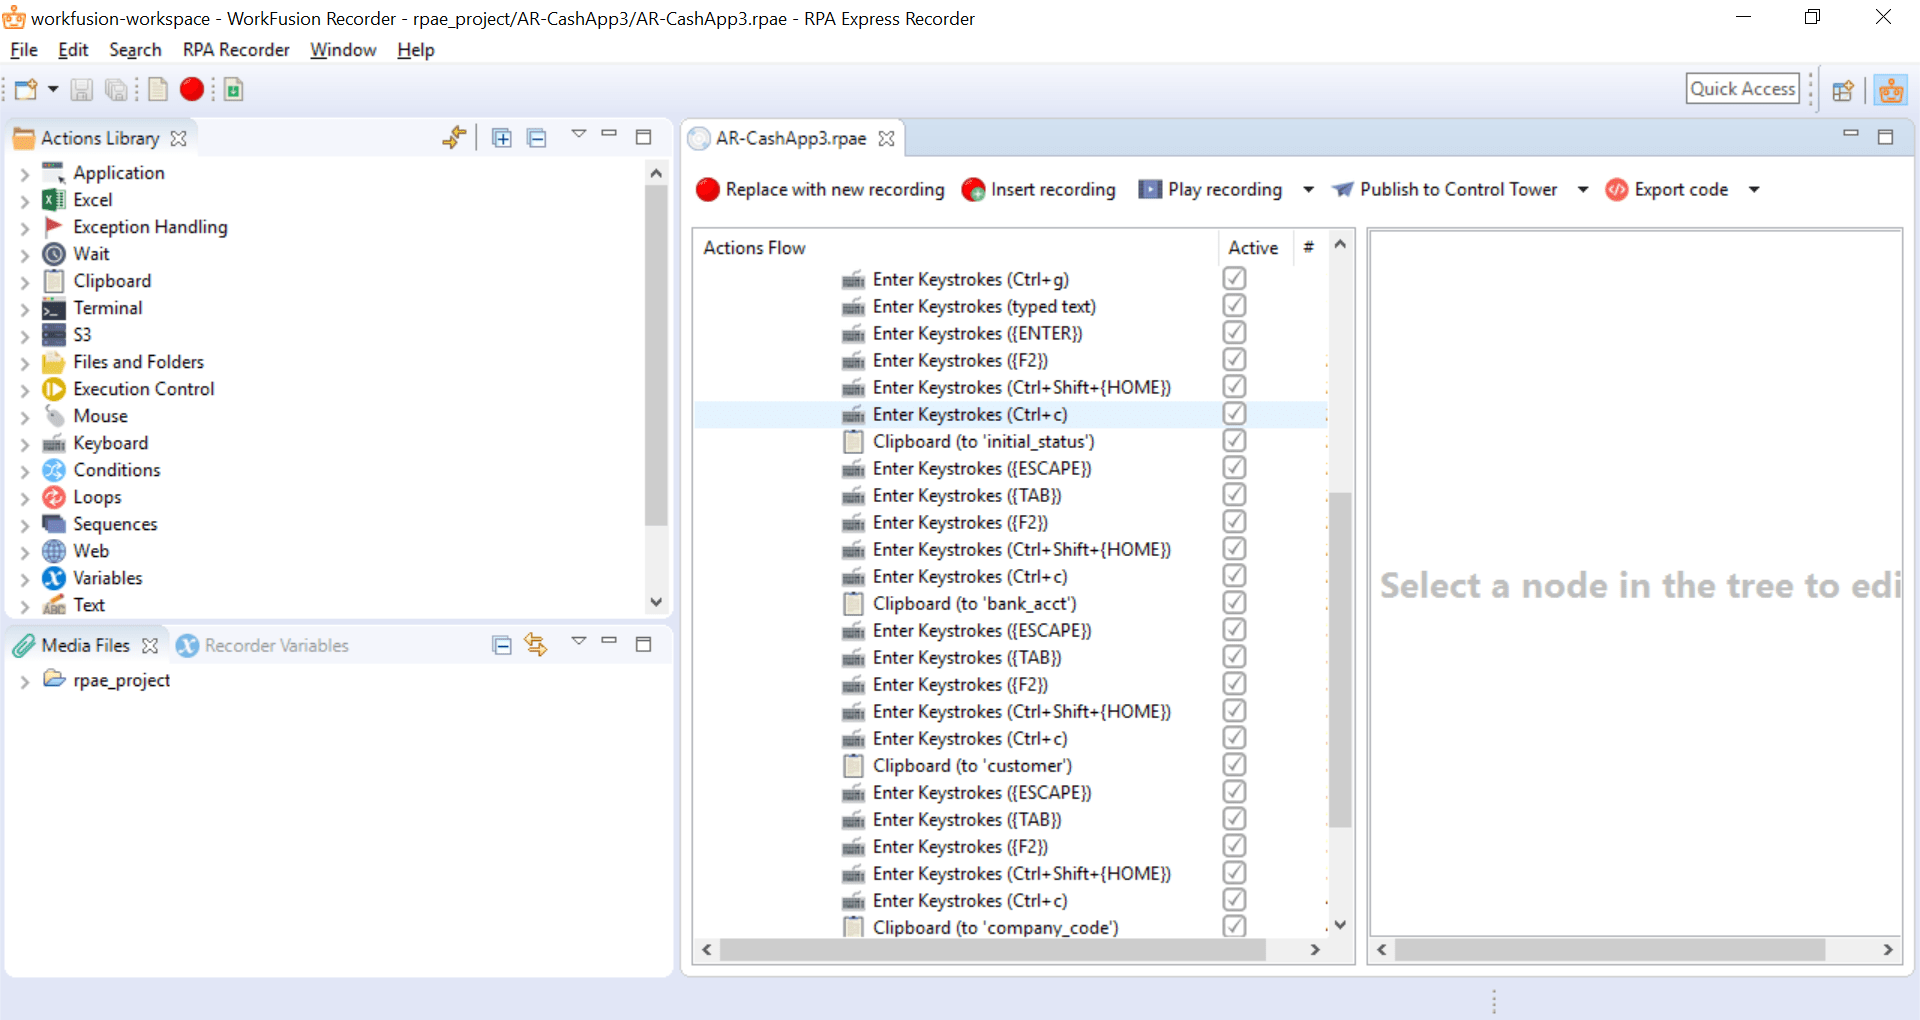Screen dimensions: 1920x1020
Task: Toggle Active checkbox for Clipboard (to 'company_code')
Action: tap(1234, 926)
